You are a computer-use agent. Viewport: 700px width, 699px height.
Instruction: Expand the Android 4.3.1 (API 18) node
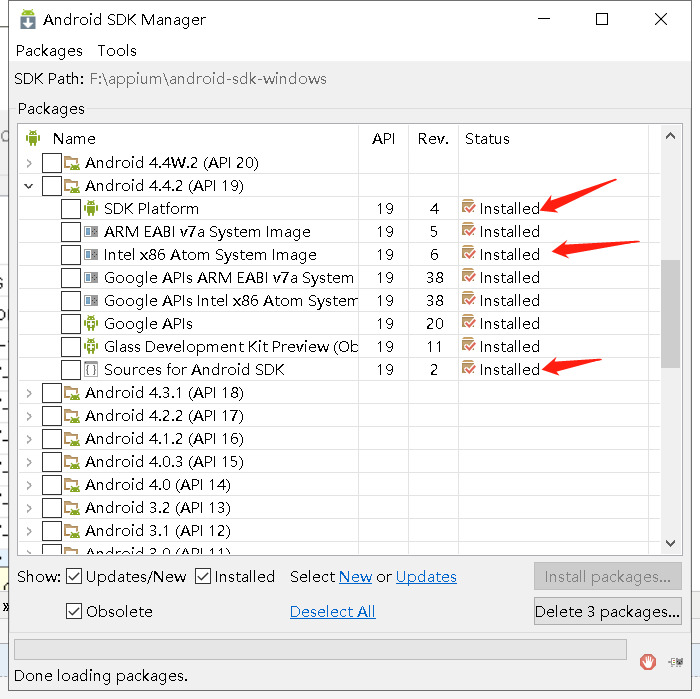pyautogui.click(x=29, y=393)
